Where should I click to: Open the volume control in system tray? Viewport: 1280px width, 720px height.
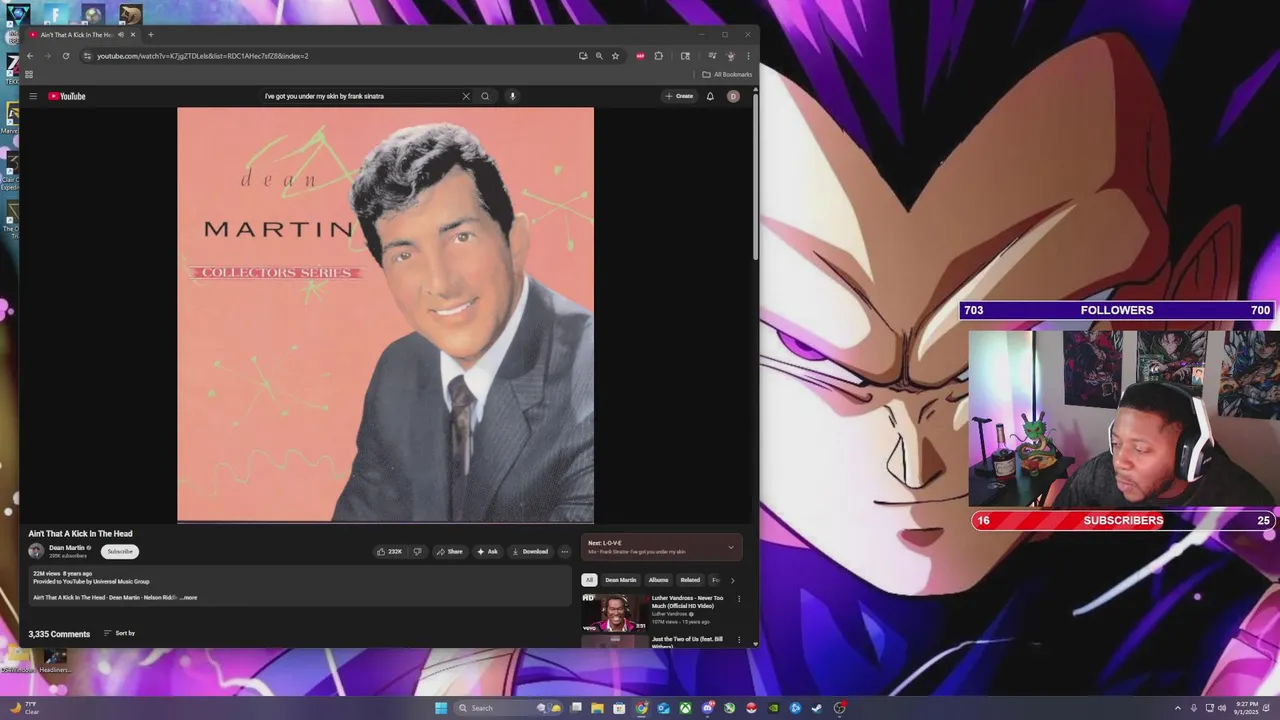point(1222,708)
